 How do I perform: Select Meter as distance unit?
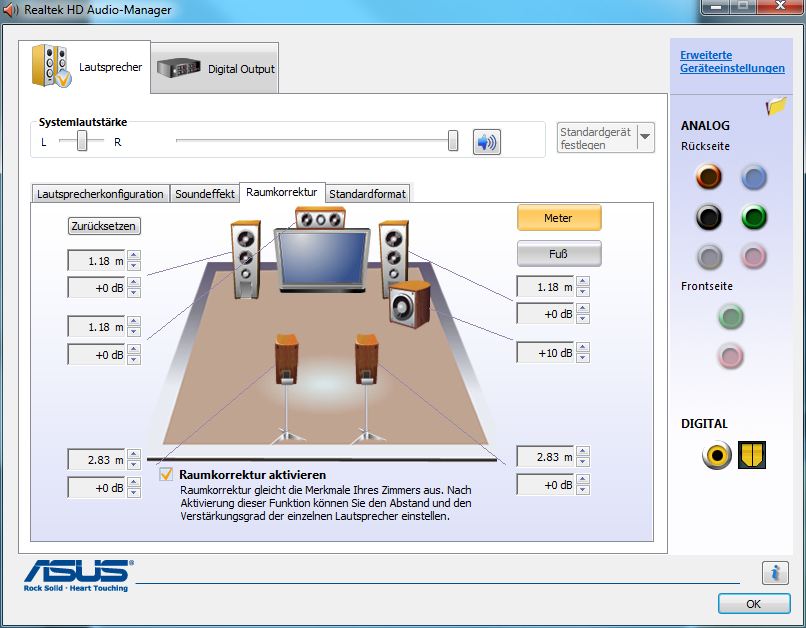(559, 218)
